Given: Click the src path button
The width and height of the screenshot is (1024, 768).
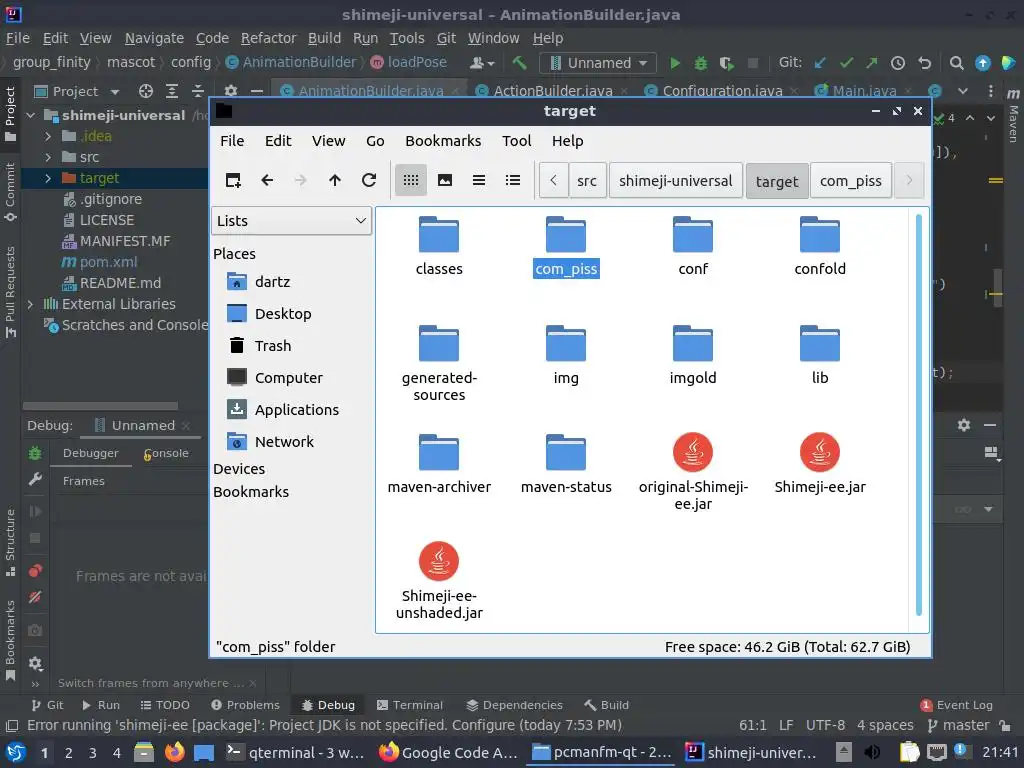Looking at the screenshot, I should 586,181.
